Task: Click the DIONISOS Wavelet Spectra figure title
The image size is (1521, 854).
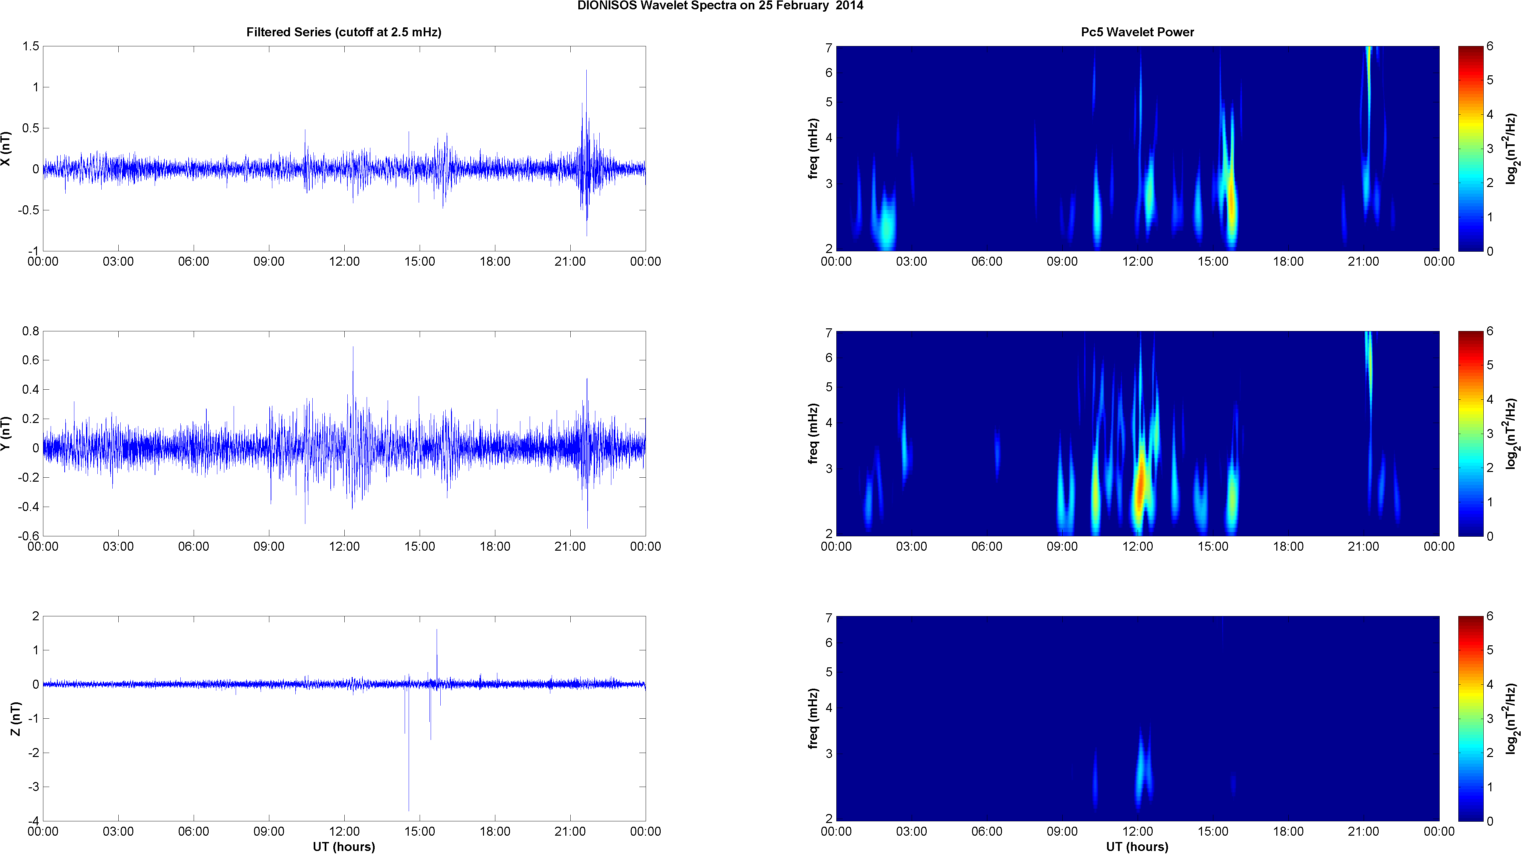Action: tap(720, 6)
